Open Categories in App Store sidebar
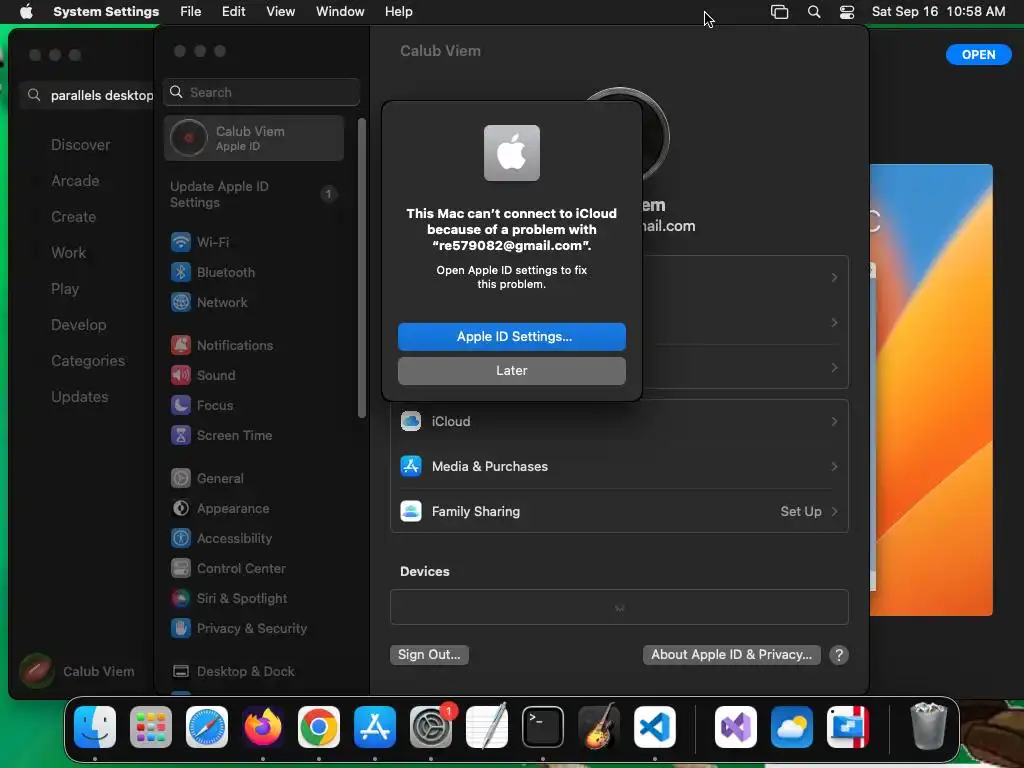Viewport: 1024px width, 768px height. tap(88, 360)
